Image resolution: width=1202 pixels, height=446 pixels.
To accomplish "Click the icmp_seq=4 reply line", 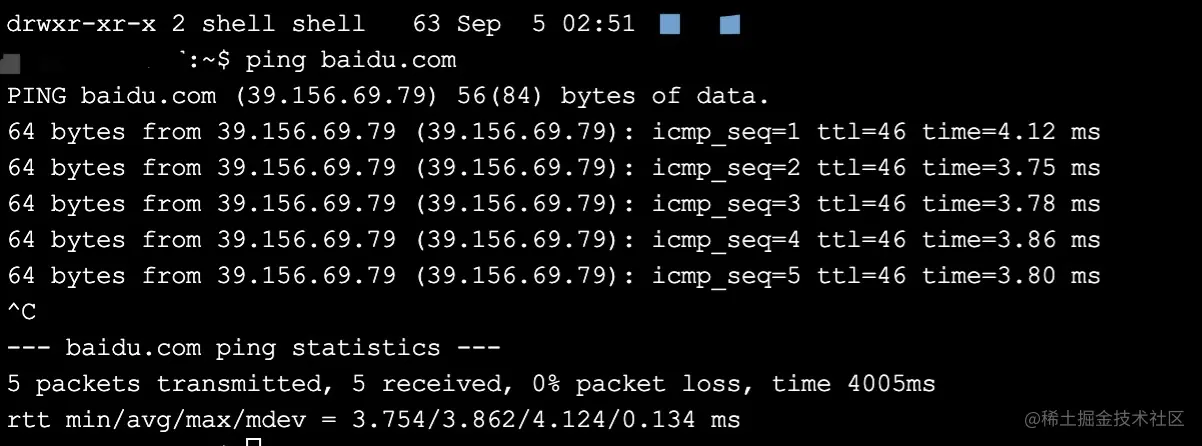I will point(553,240).
